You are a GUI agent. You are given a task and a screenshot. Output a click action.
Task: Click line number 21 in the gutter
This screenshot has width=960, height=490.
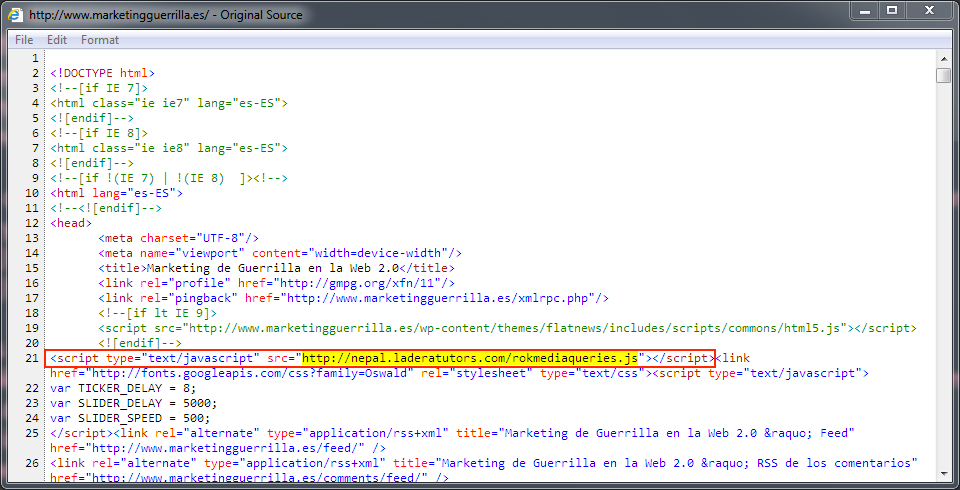click(30, 358)
